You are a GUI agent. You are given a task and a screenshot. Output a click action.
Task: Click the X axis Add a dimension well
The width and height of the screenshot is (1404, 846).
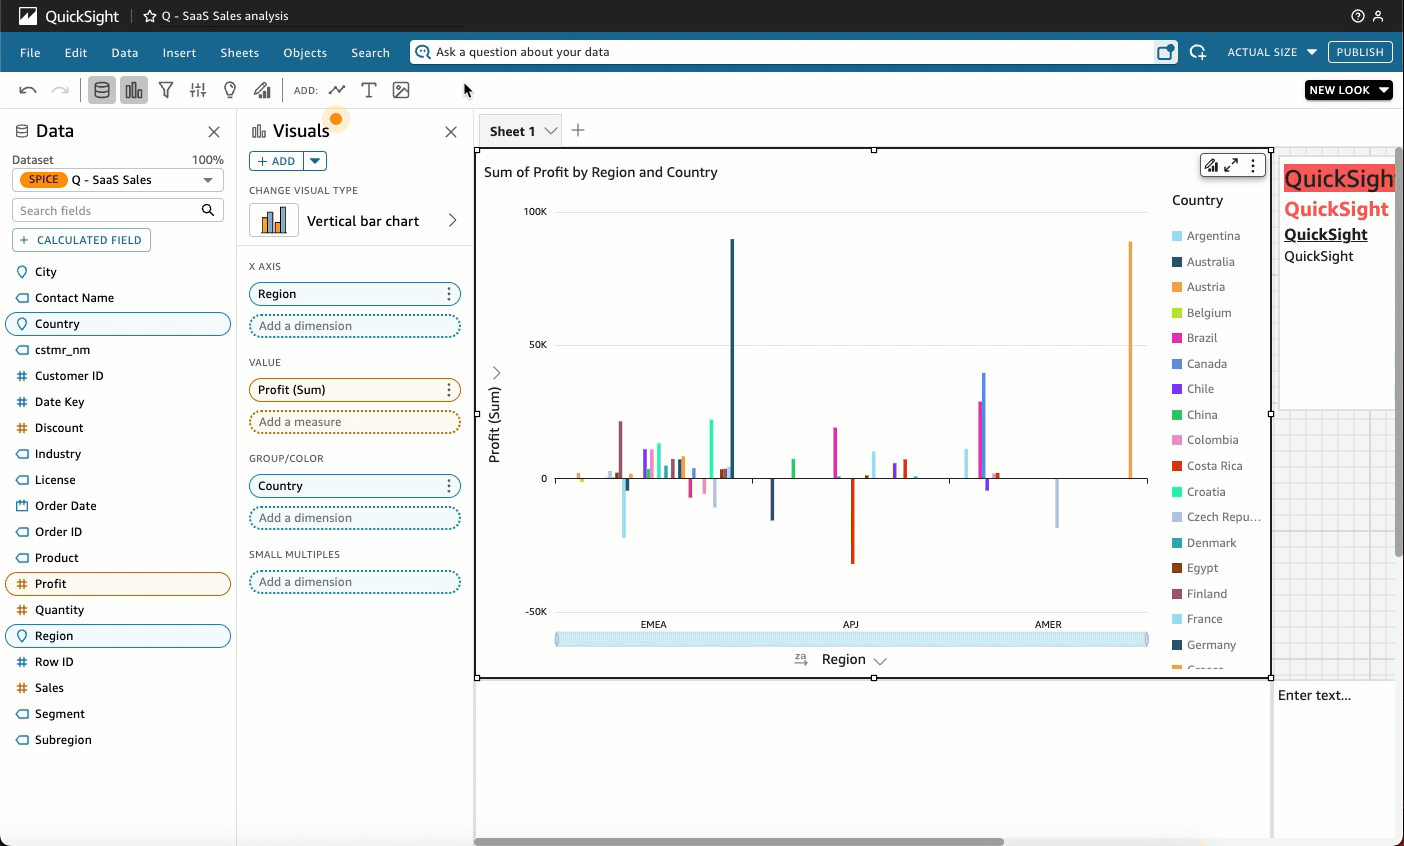(x=355, y=326)
